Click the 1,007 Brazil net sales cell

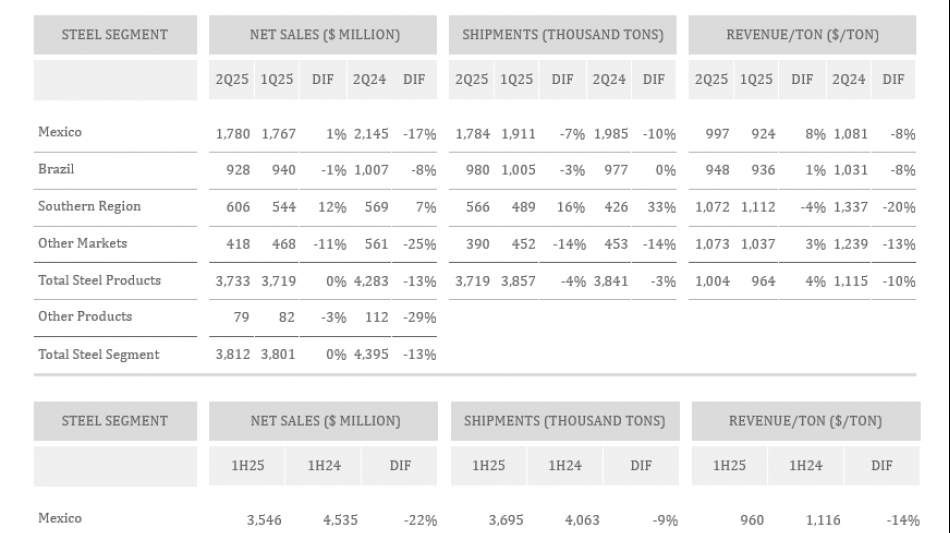click(x=370, y=170)
